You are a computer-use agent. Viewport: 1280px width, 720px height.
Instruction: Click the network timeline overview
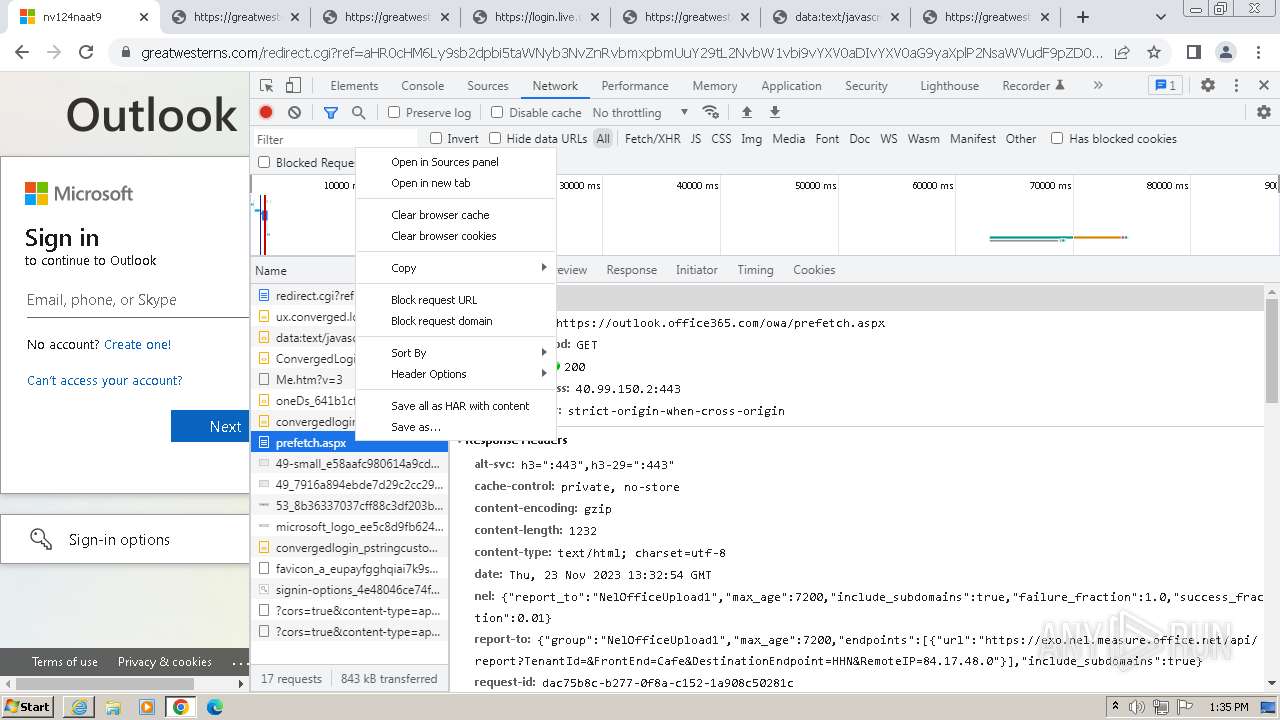(x=764, y=215)
